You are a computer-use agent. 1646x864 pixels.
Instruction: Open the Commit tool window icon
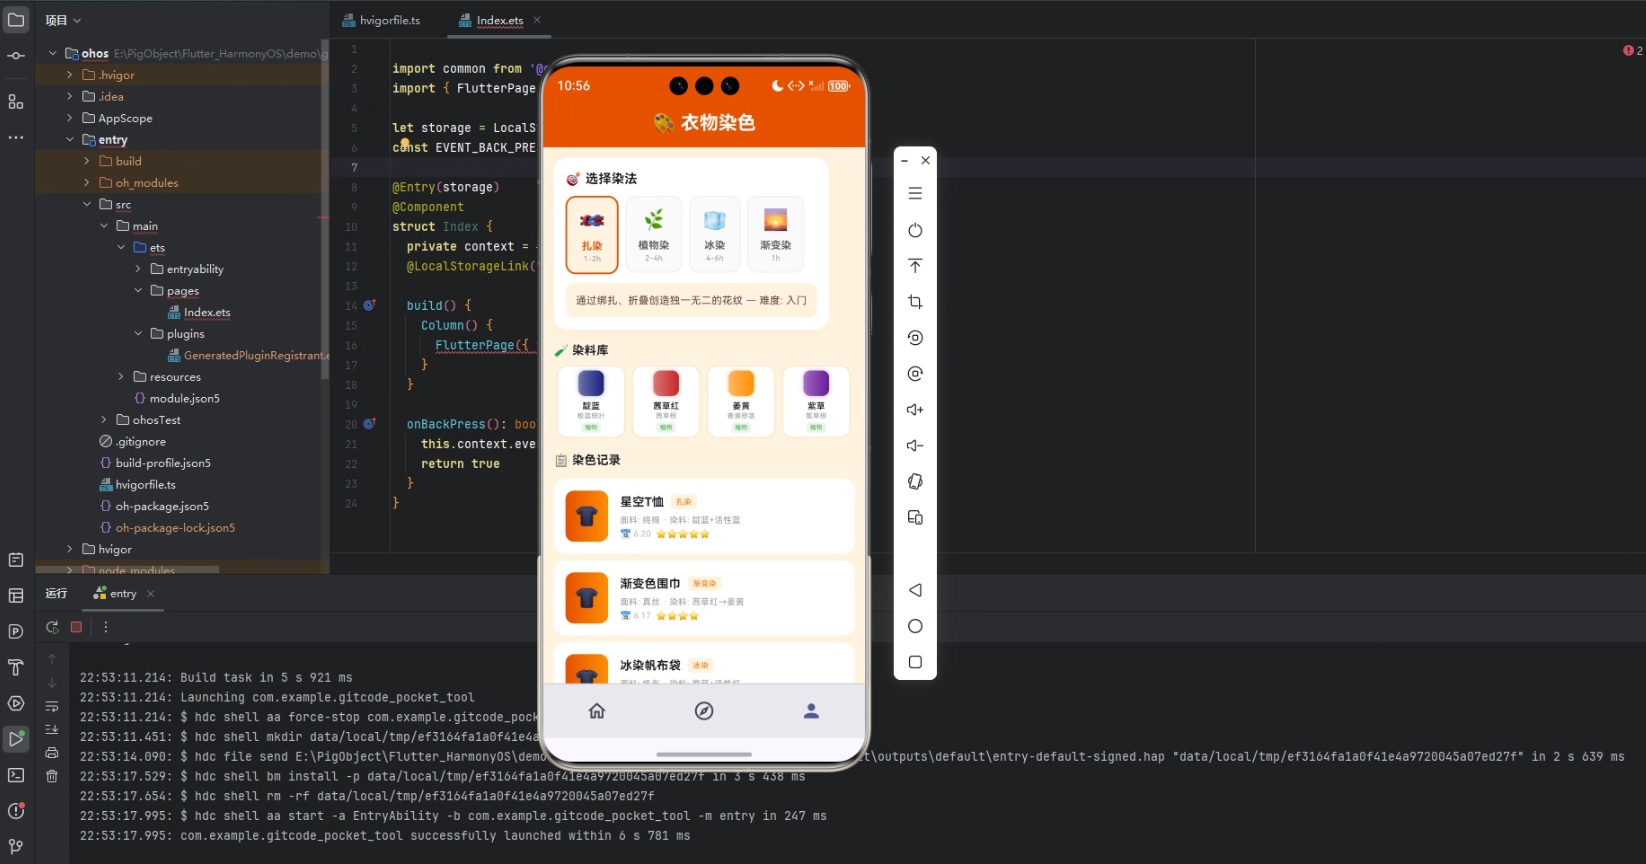click(x=16, y=56)
